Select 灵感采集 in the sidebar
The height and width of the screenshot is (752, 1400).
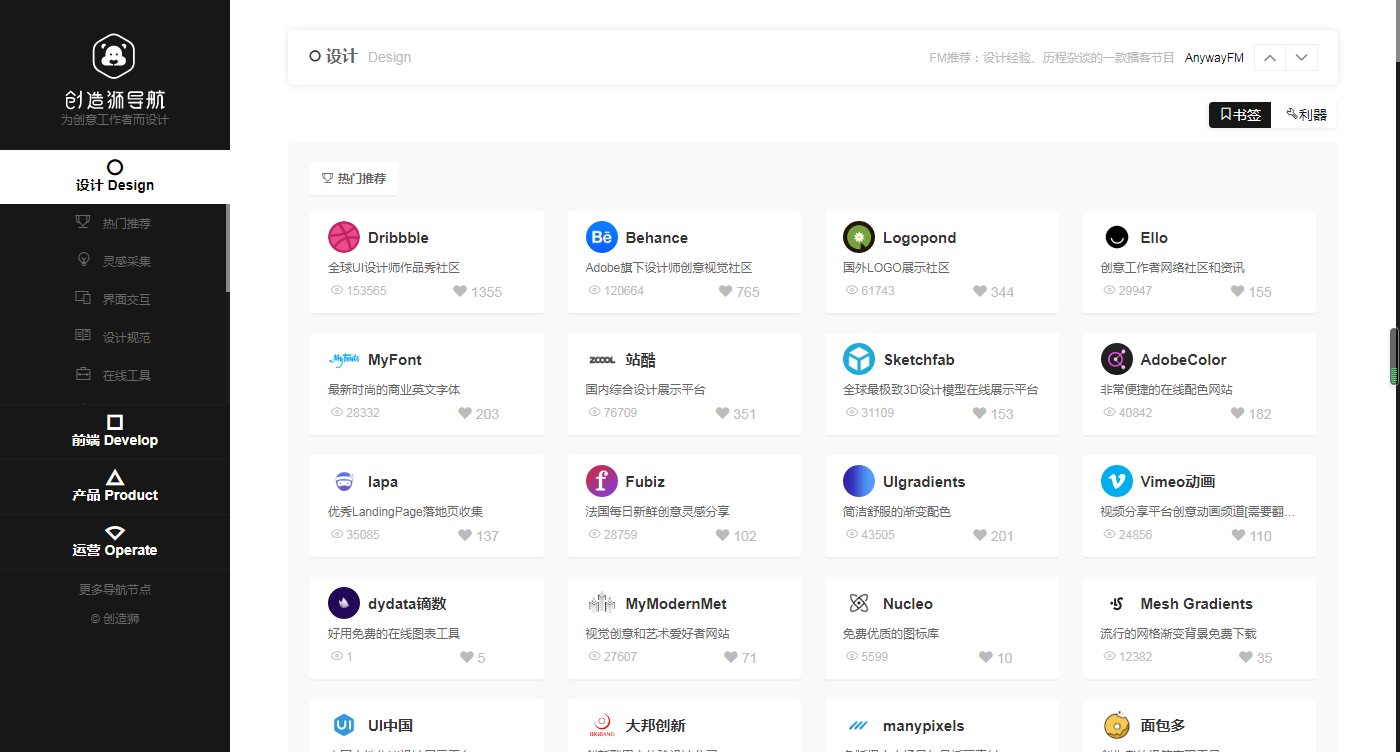[115, 261]
